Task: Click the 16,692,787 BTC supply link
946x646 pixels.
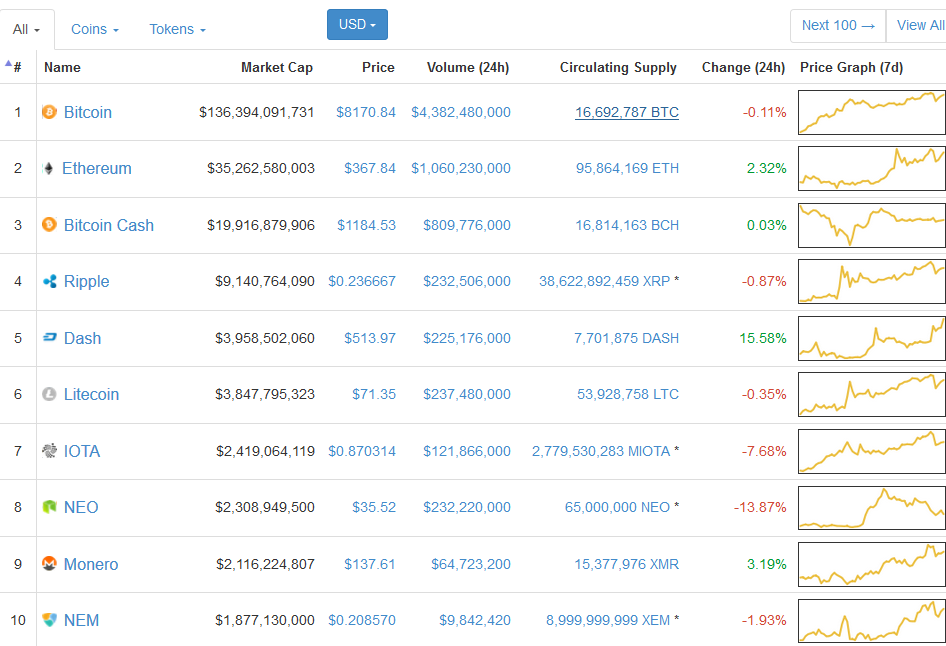Action: point(626,112)
